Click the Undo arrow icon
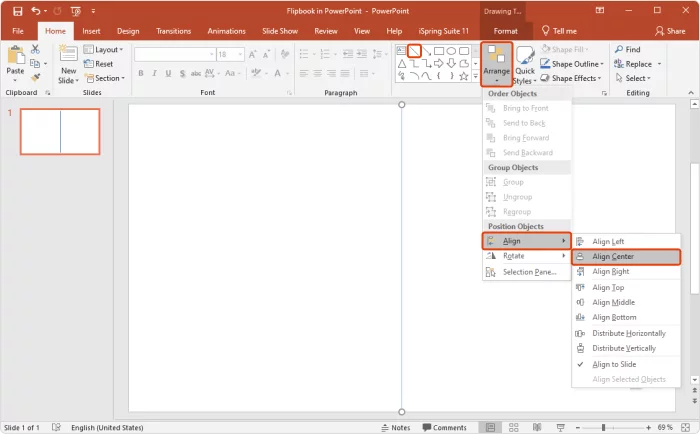The height and width of the screenshot is (434, 700). click(x=36, y=11)
